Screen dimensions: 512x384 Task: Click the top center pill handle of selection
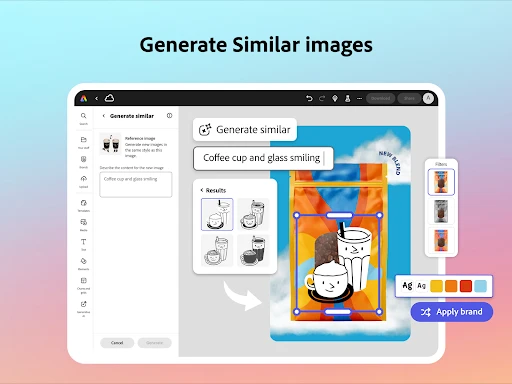[339, 215]
